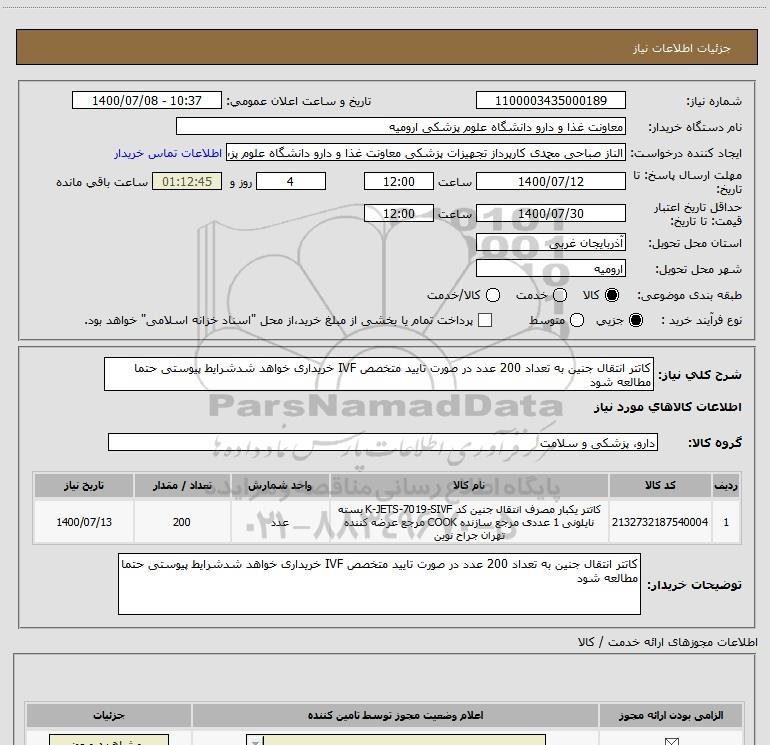This screenshot has width=770, height=745.
Task: Click the response deadline date 1400/07/12
Action: tap(550, 181)
